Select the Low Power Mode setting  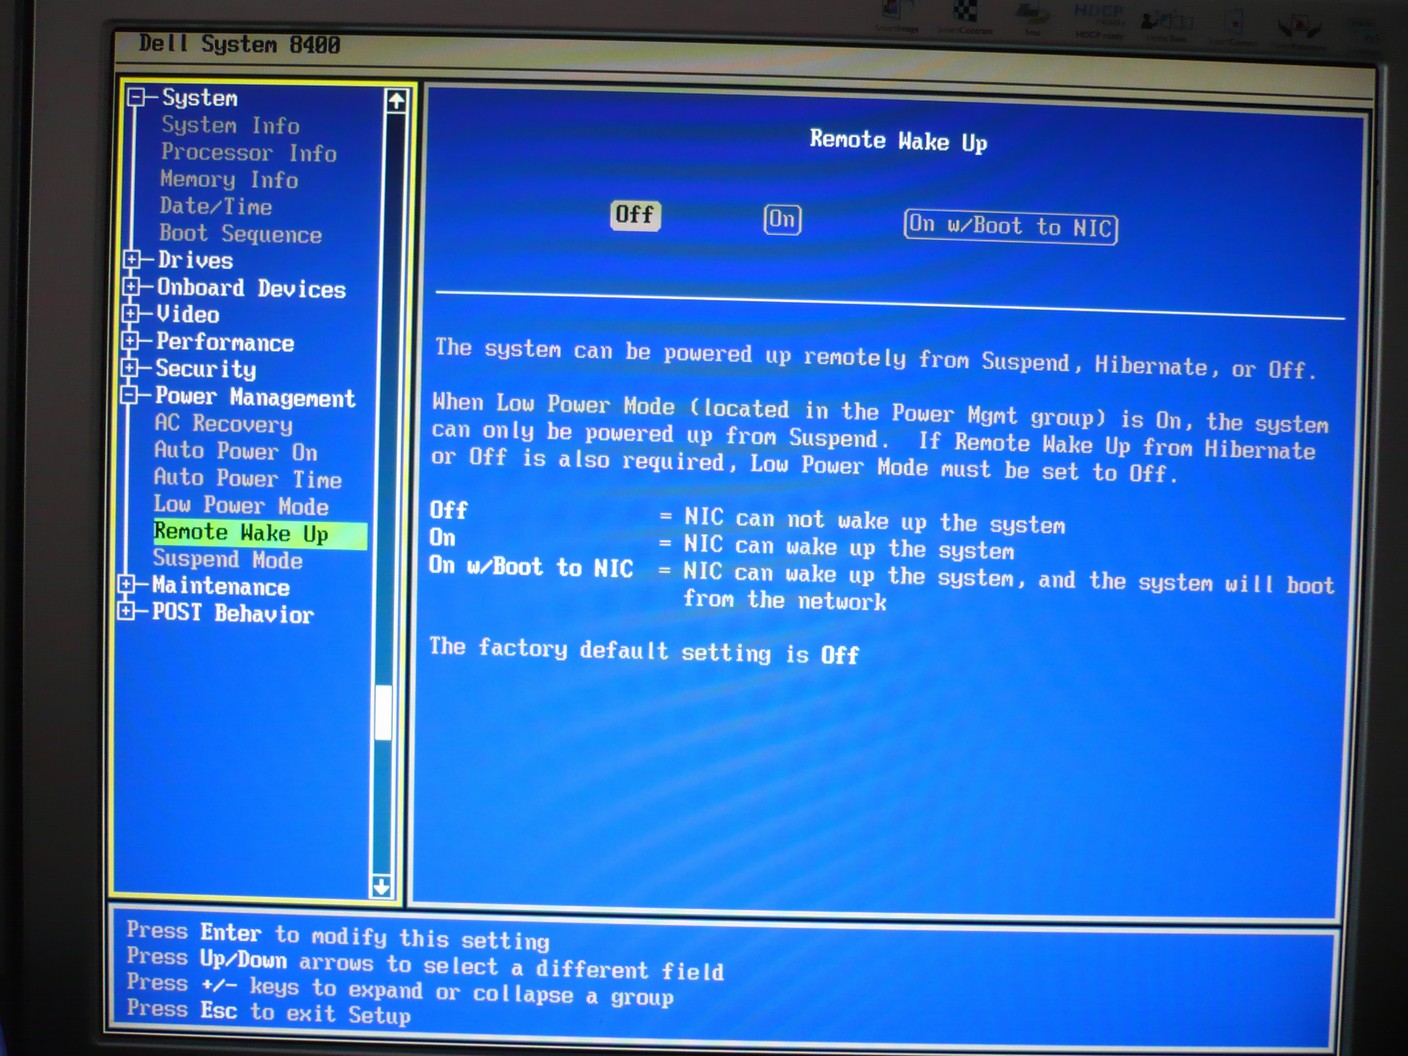point(240,506)
